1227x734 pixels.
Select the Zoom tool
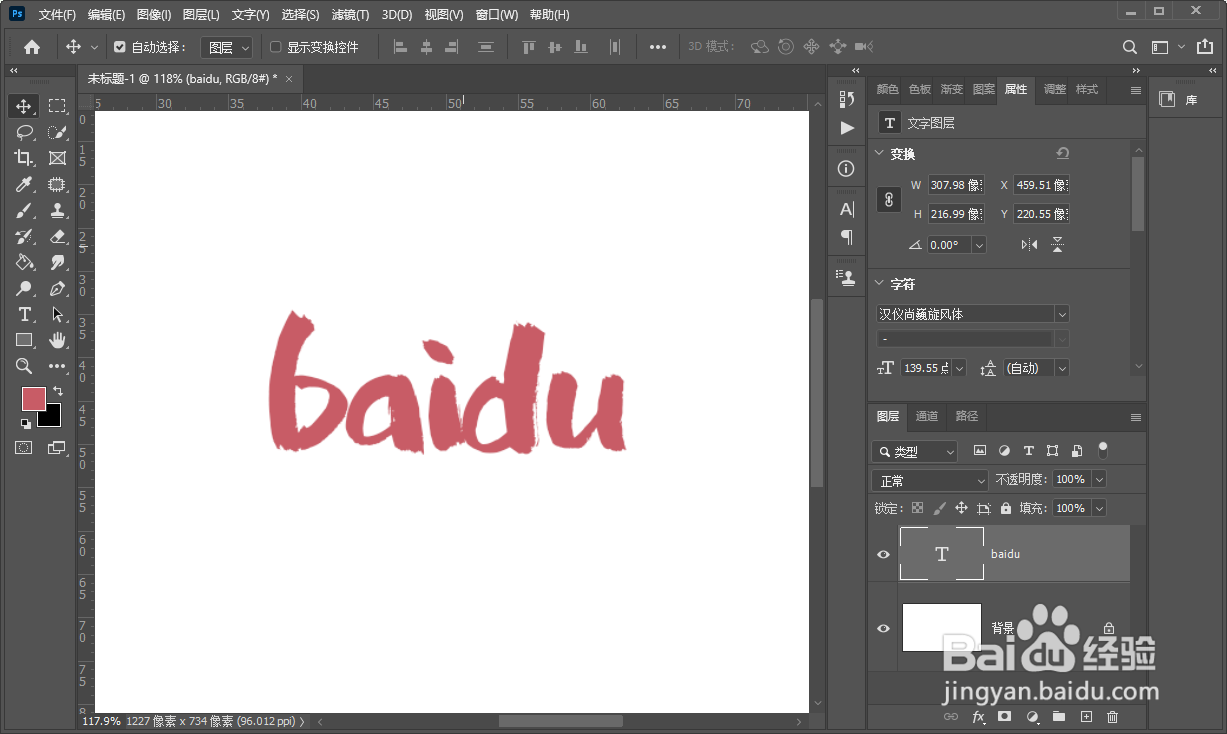coord(24,366)
